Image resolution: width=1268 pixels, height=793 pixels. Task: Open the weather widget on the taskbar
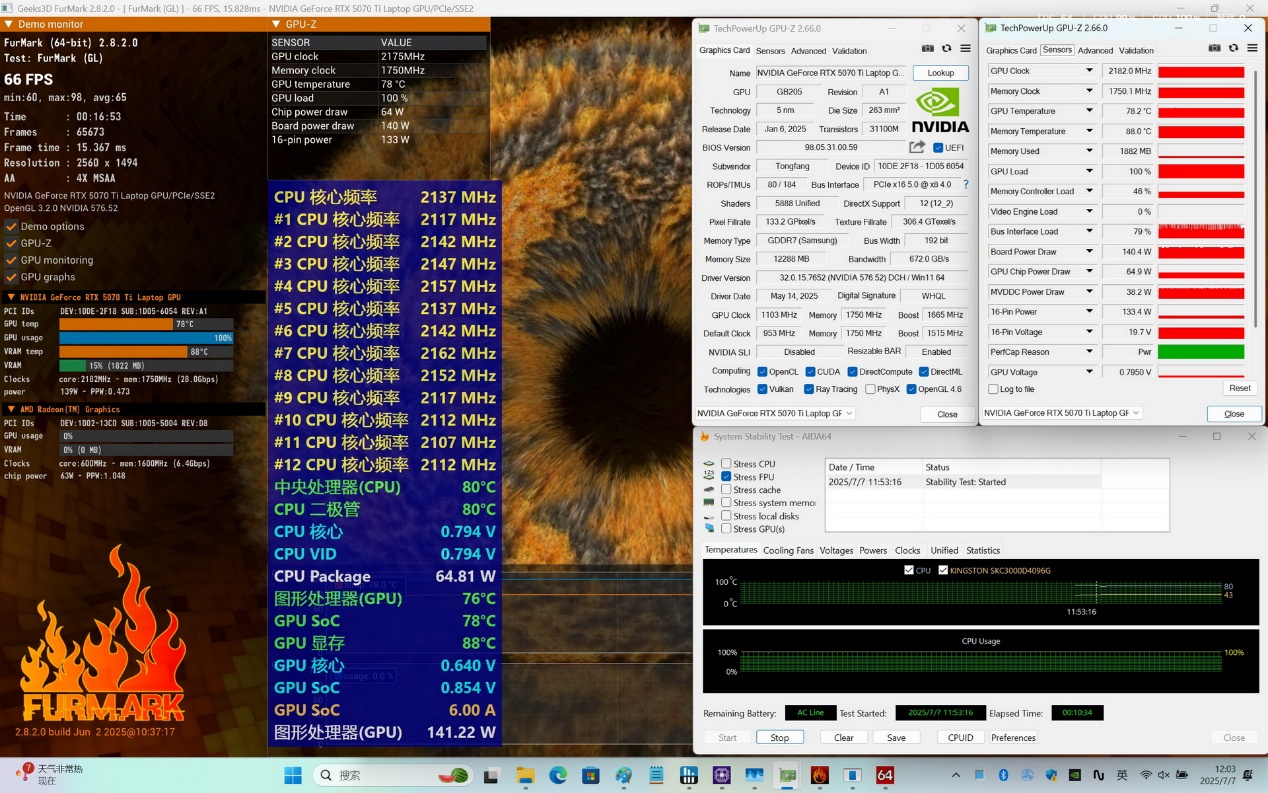[50, 774]
